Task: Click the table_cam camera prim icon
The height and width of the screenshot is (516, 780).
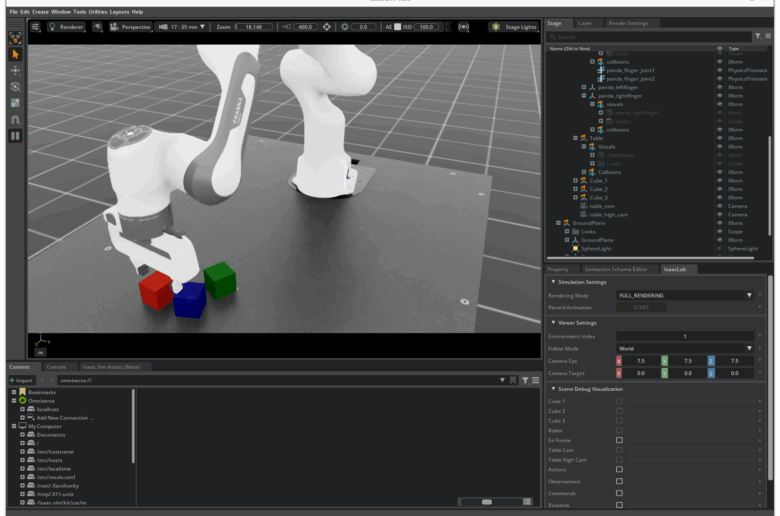Action: tap(582, 206)
